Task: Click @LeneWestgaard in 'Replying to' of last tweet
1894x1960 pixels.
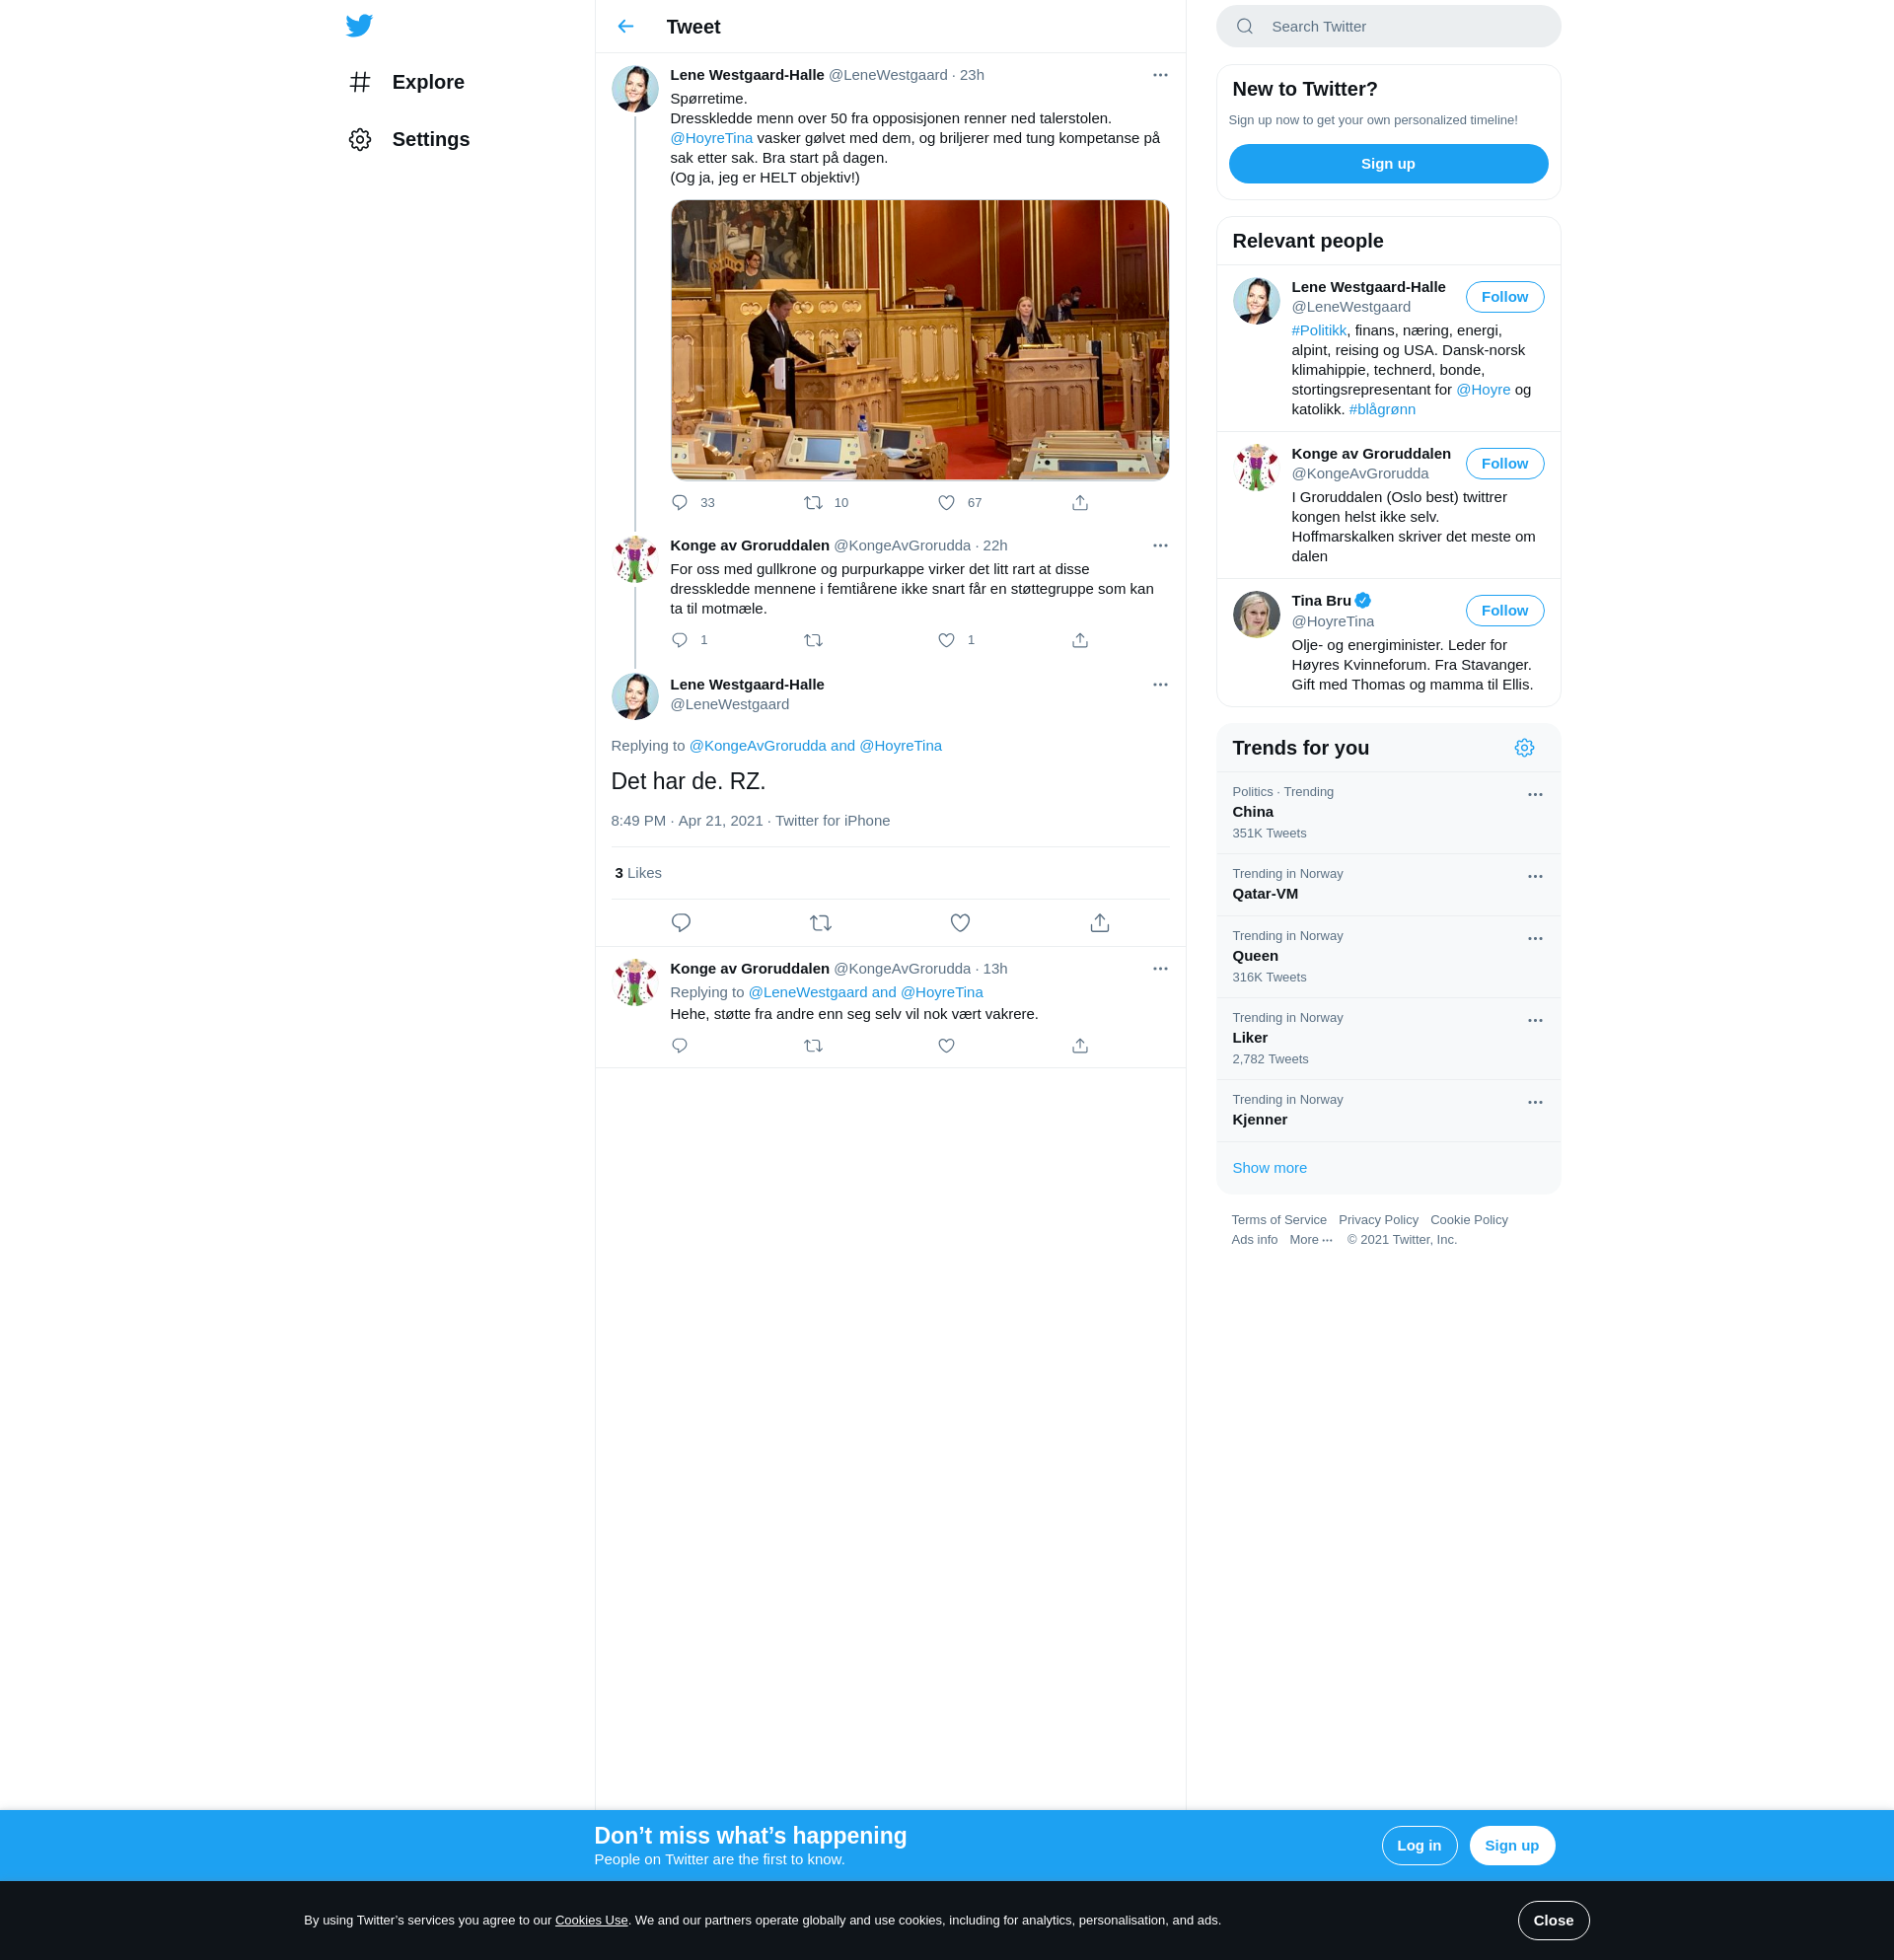Action: tap(807, 992)
